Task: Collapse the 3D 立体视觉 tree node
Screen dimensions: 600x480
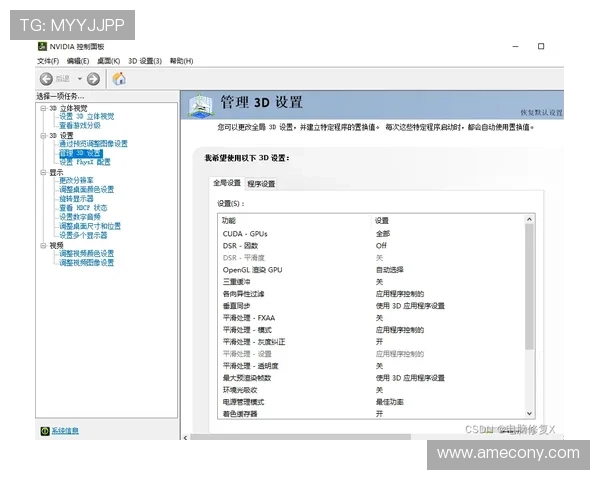Action: pyautogui.click(x=43, y=108)
